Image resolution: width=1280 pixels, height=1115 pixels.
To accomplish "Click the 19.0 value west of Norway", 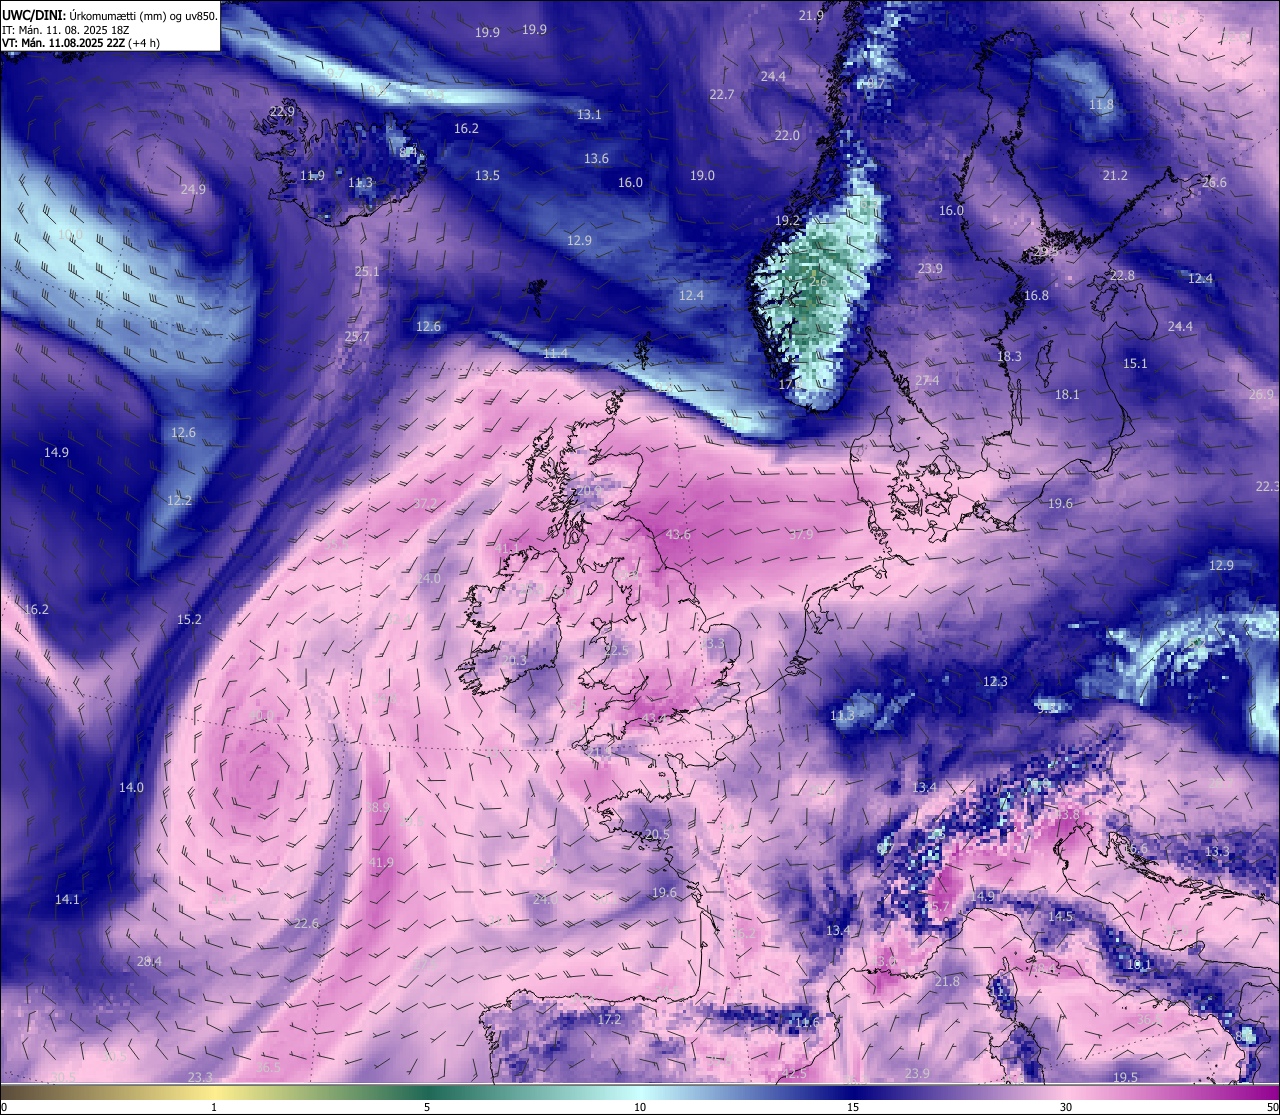I will pos(702,176).
